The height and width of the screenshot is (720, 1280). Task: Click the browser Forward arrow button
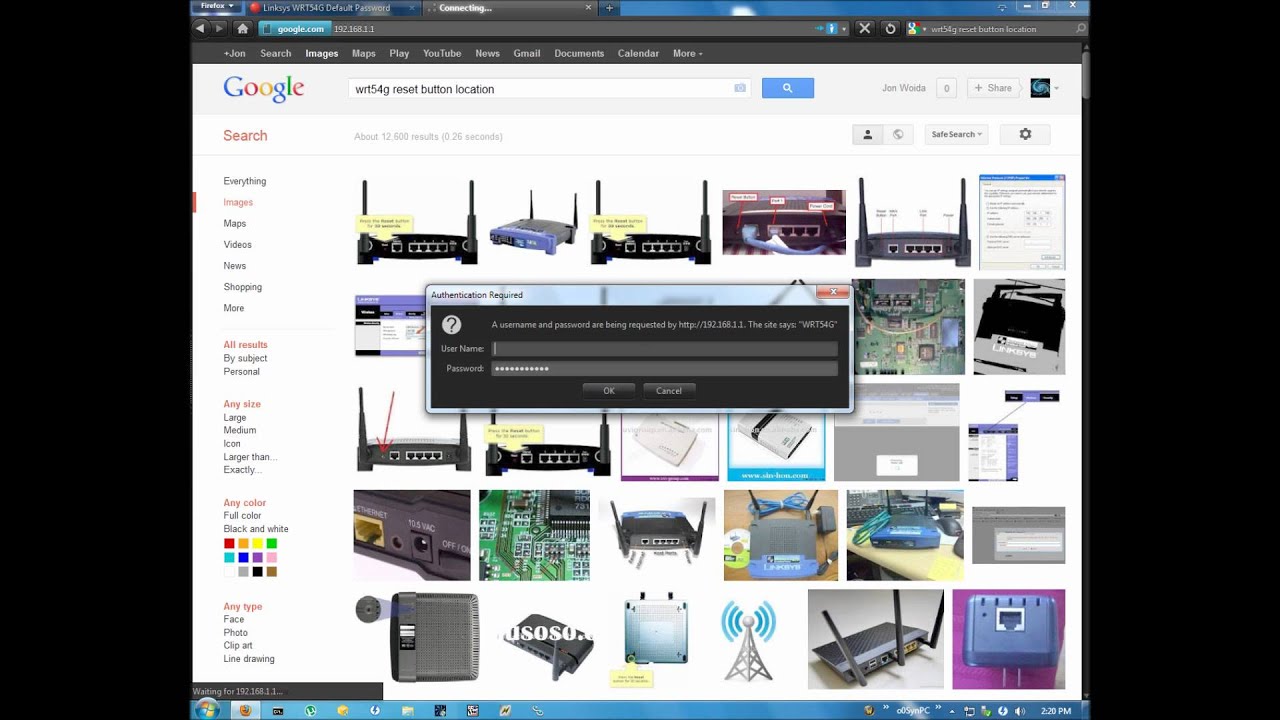click(220, 29)
